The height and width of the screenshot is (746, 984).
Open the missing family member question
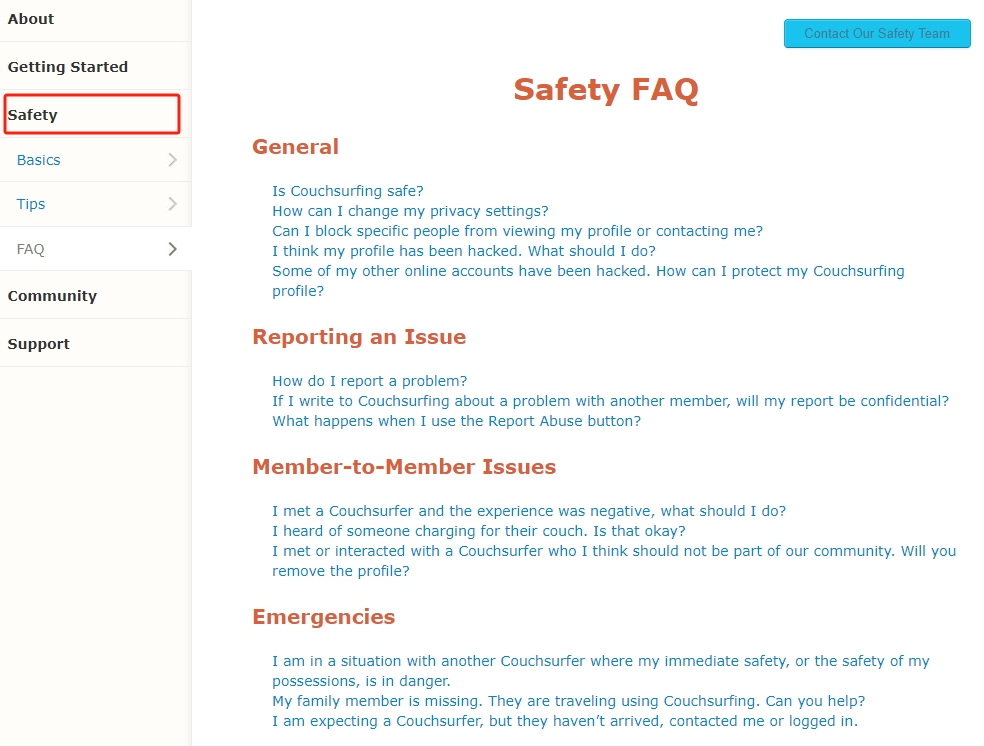[568, 701]
